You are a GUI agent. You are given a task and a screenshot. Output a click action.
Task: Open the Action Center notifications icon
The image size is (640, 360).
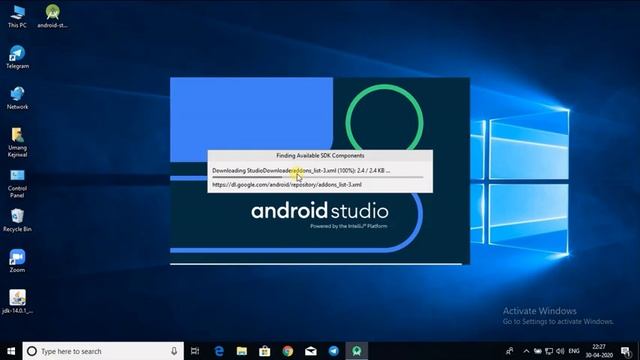(626, 351)
